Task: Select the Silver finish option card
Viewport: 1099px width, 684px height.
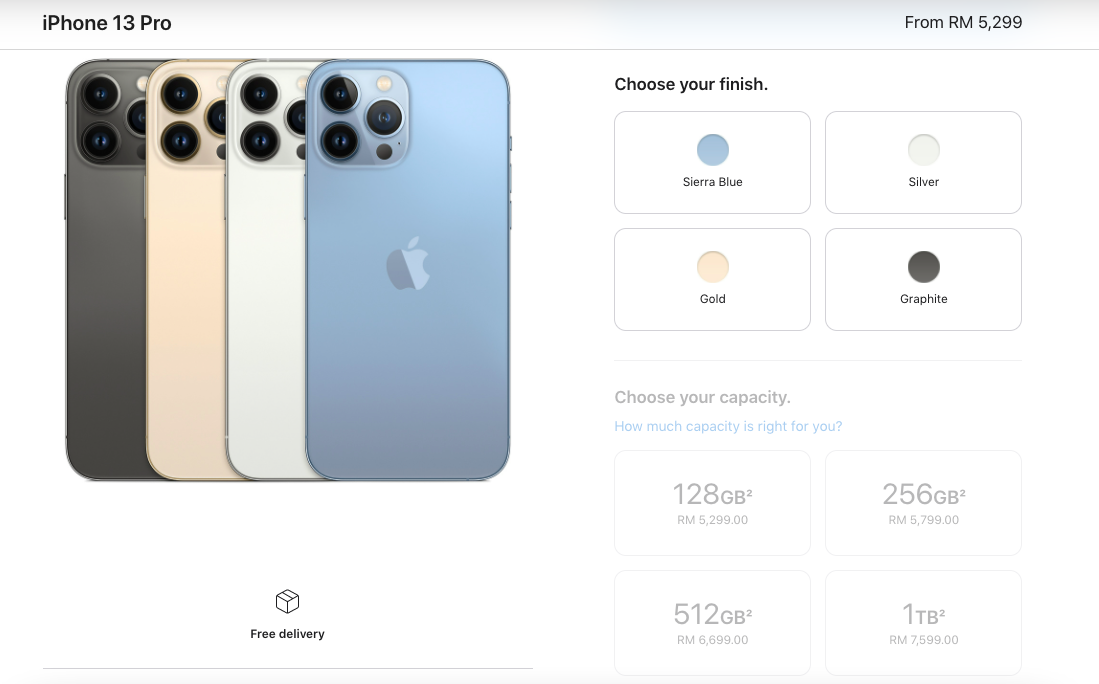Action: pos(923,163)
